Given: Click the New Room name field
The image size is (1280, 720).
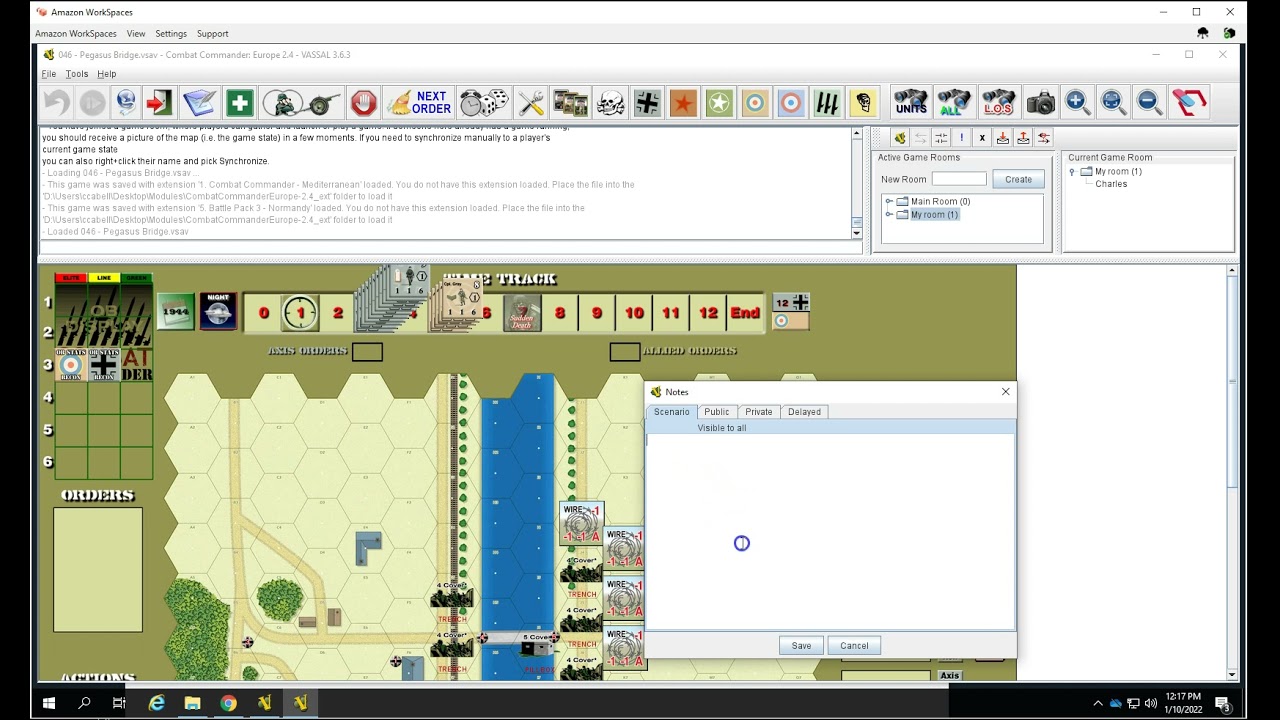Looking at the screenshot, I should (959, 179).
